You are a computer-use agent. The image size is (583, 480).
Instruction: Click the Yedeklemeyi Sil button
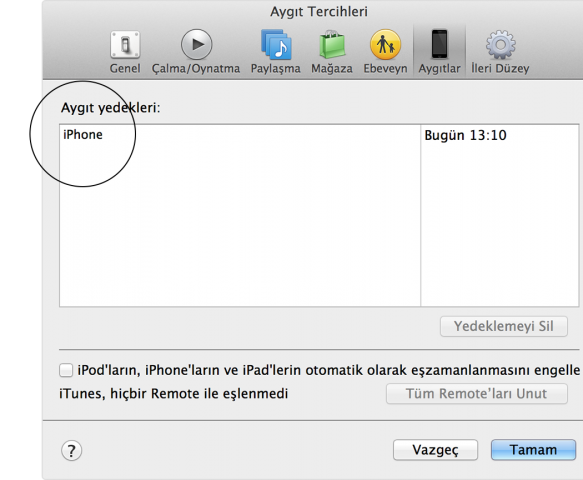point(504,326)
